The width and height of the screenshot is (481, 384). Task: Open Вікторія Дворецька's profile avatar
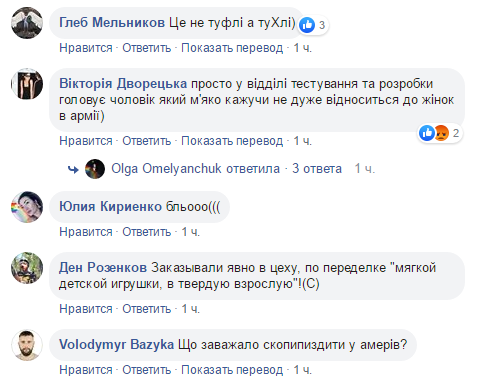pyautogui.click(x=27, y=84)
